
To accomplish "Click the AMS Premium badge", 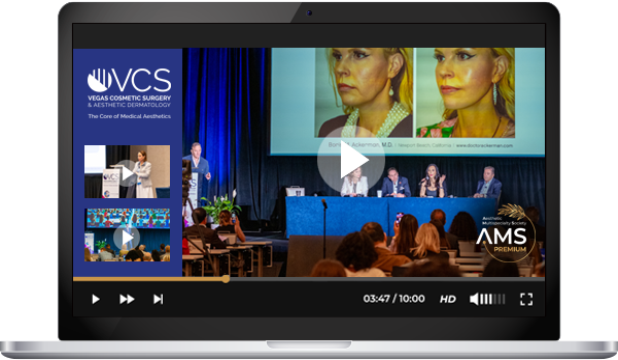I will 504,234.
